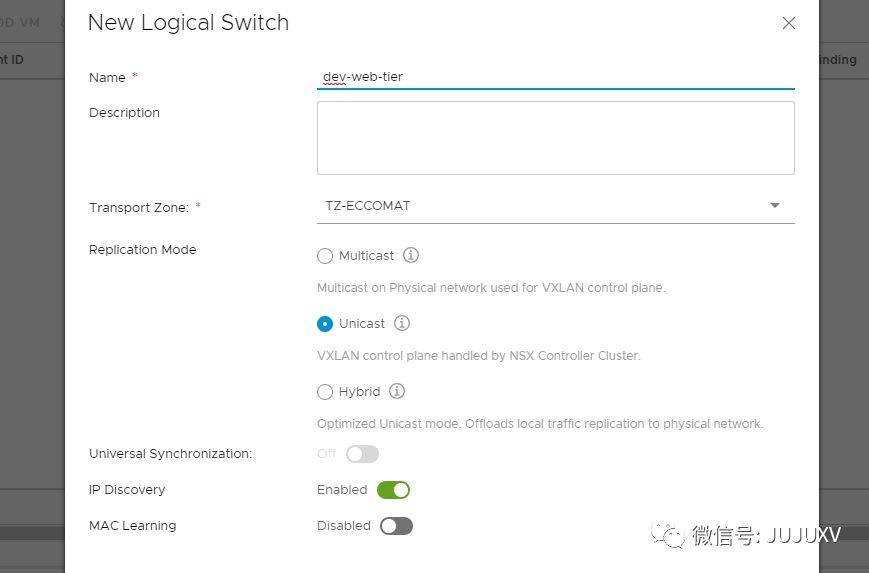
Task: Disable the IP Discovery toggle
Action: point(393,490)
